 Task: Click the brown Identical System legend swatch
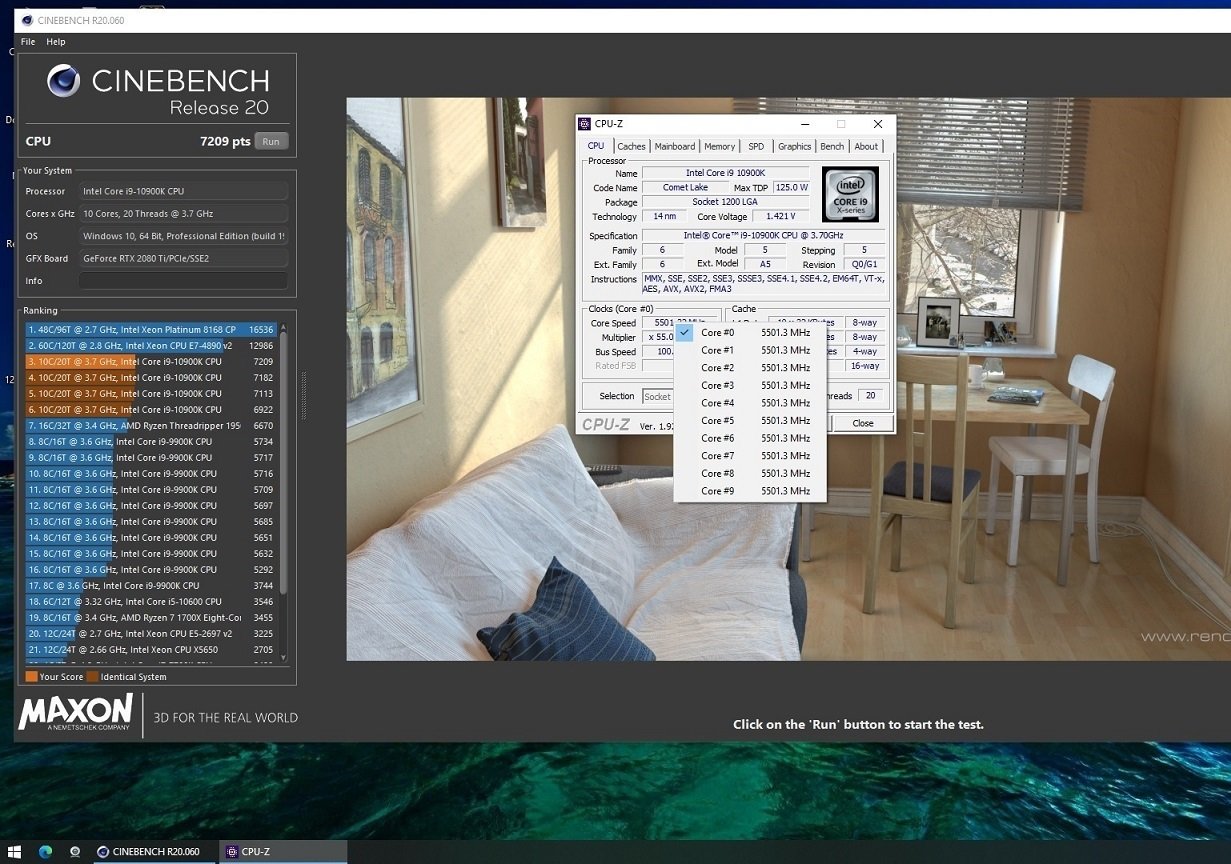pos(92,677)
